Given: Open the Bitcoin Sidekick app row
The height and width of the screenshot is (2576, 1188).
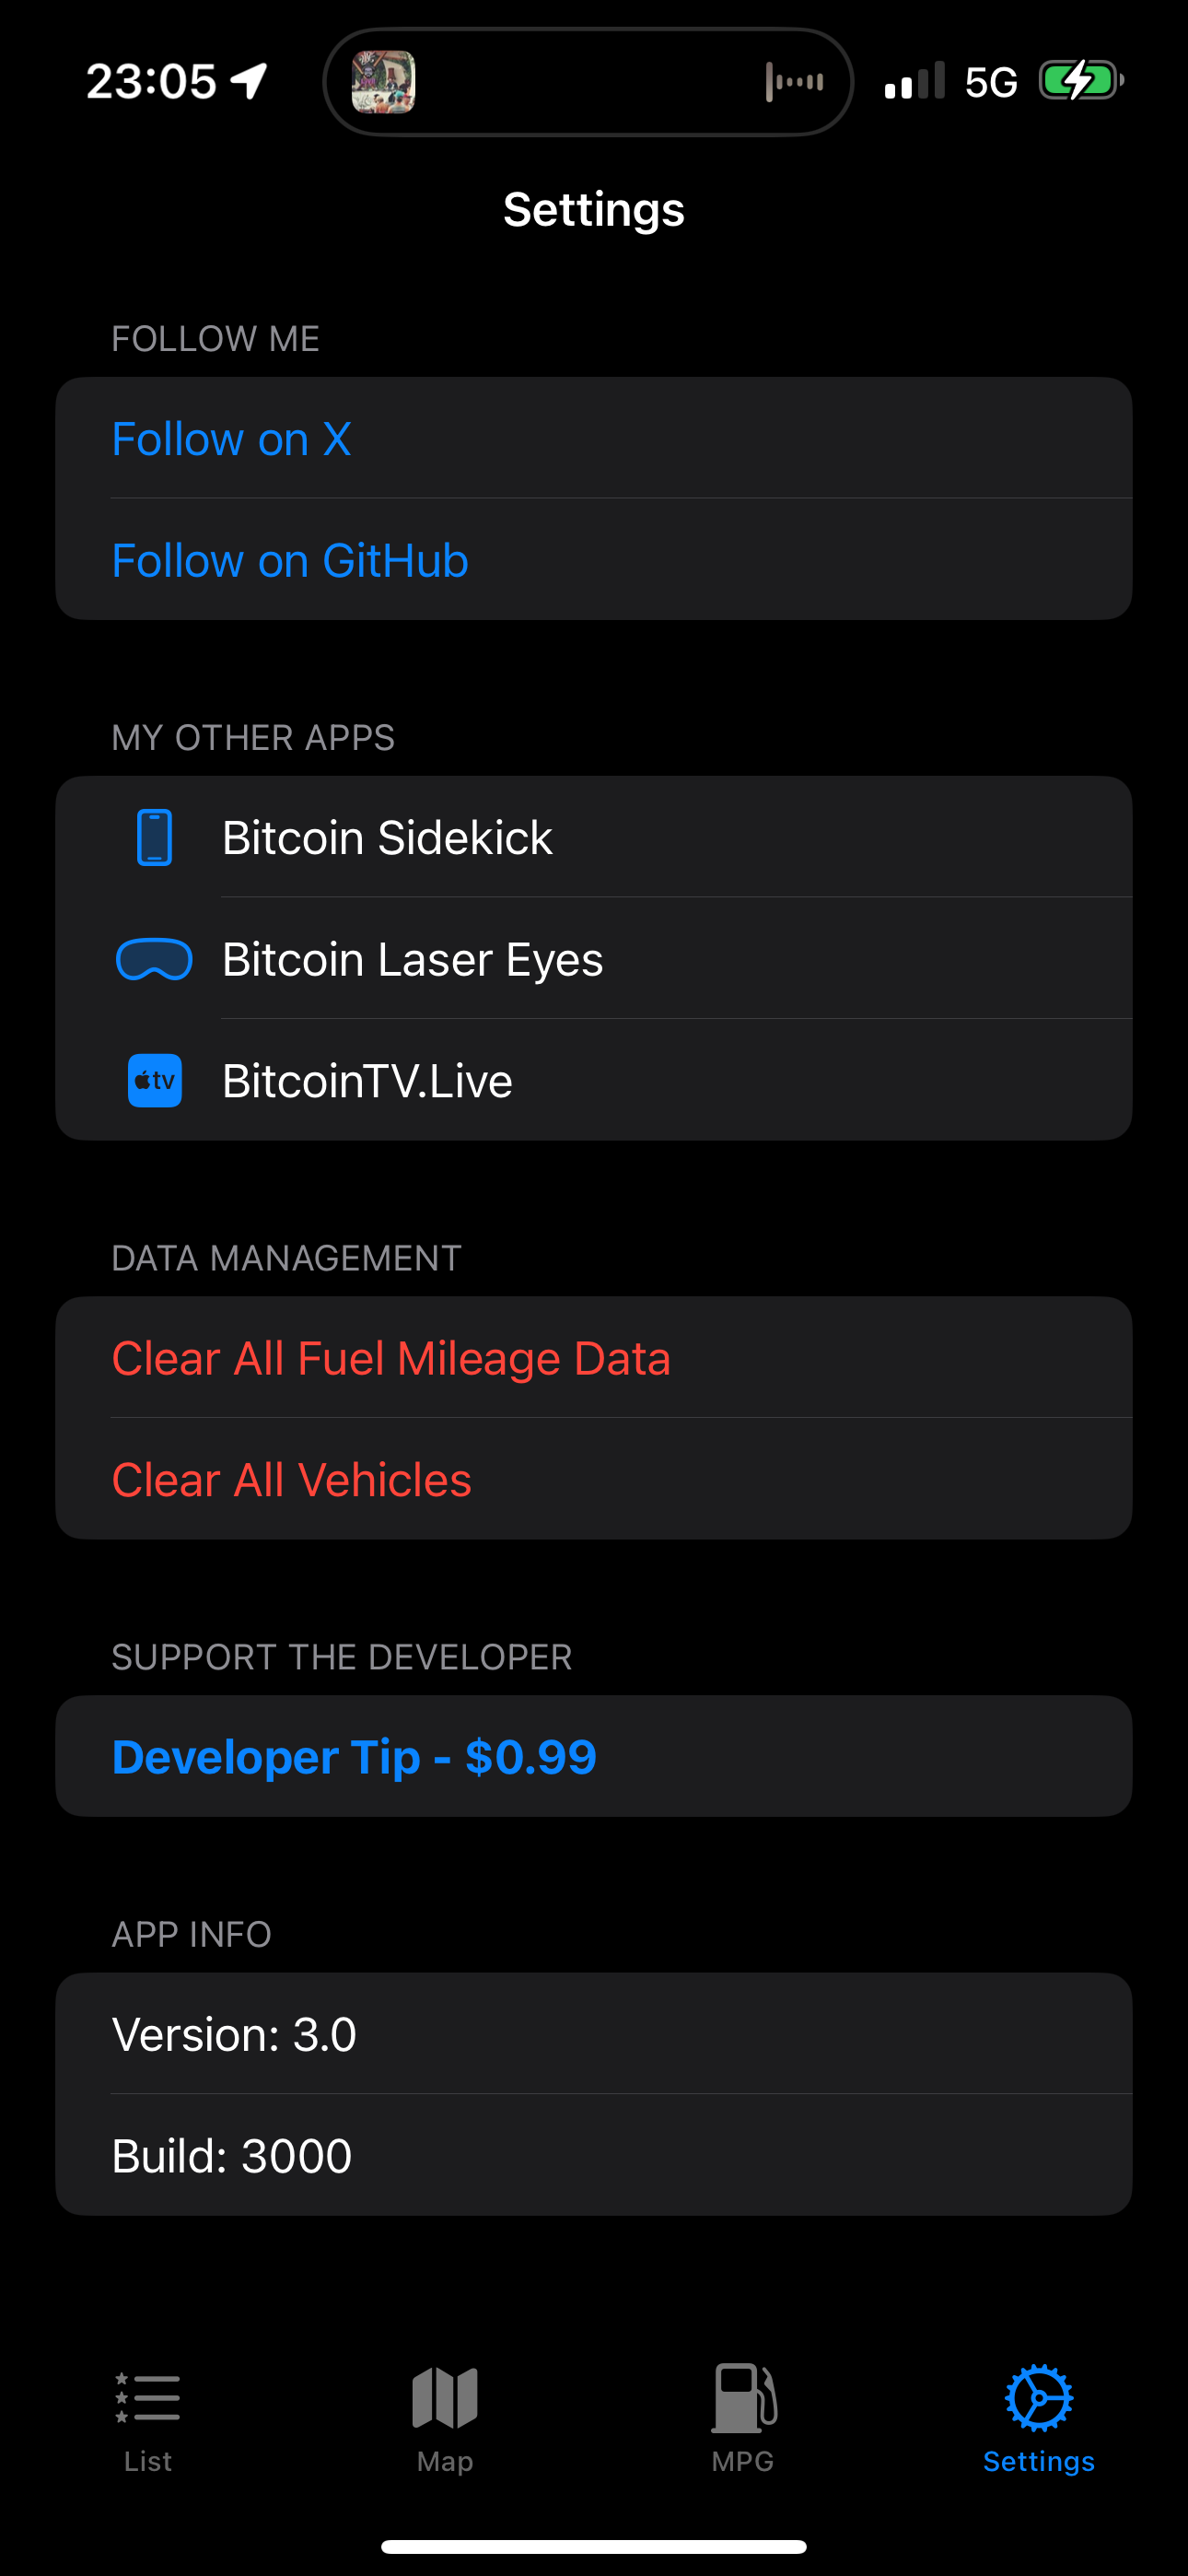Looking at the screenshot, I should point(594,837).
